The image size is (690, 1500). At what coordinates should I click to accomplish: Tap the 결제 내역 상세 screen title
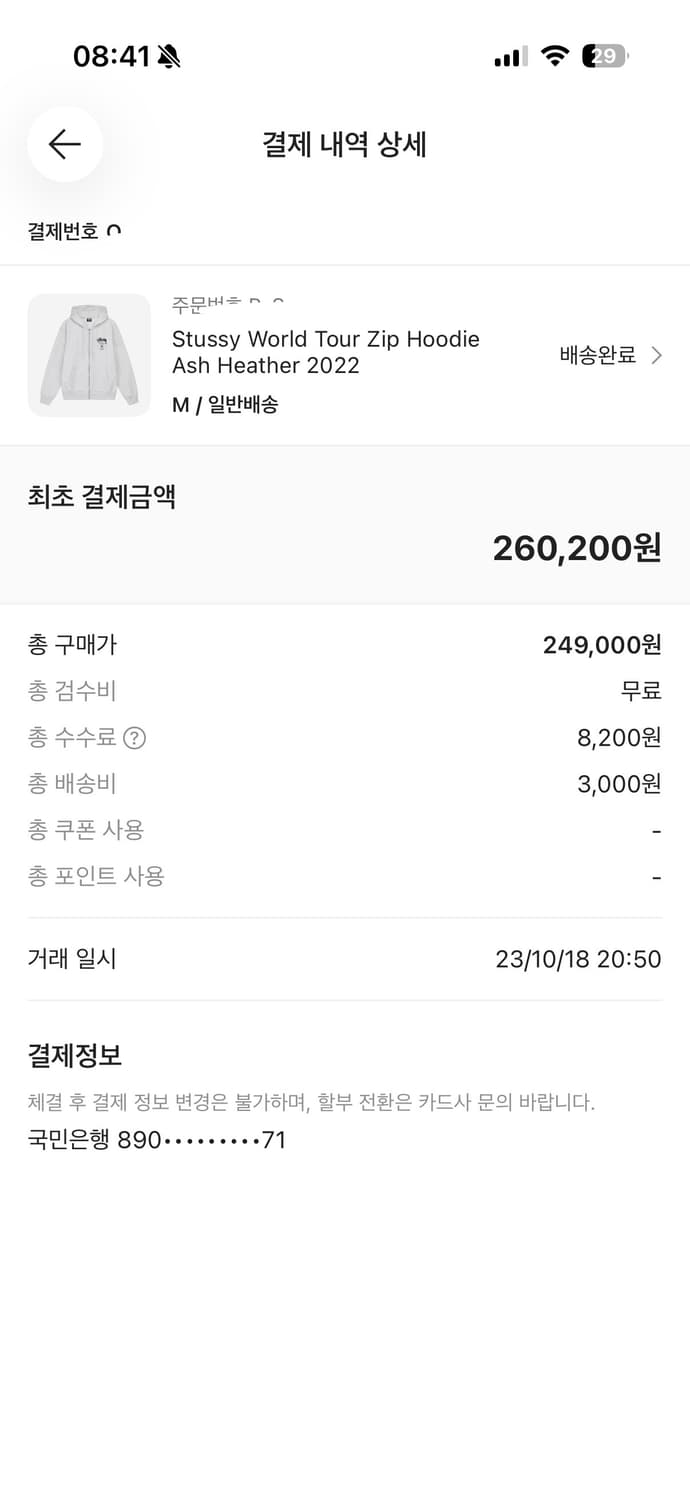pyautogui.click(x=344, y=144)
